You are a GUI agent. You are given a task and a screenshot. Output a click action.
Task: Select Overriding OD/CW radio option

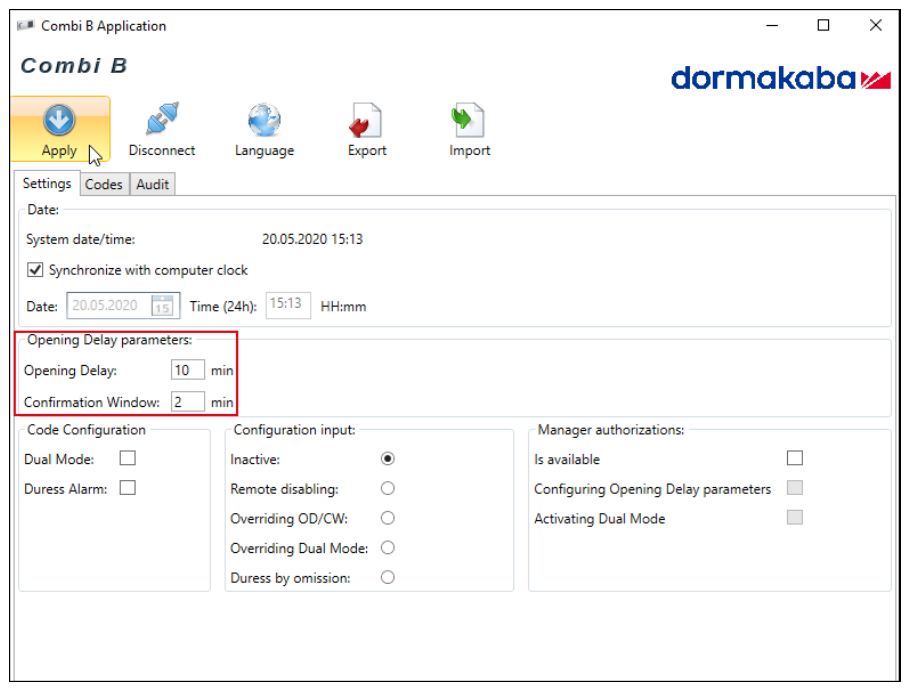pos(388,518)
